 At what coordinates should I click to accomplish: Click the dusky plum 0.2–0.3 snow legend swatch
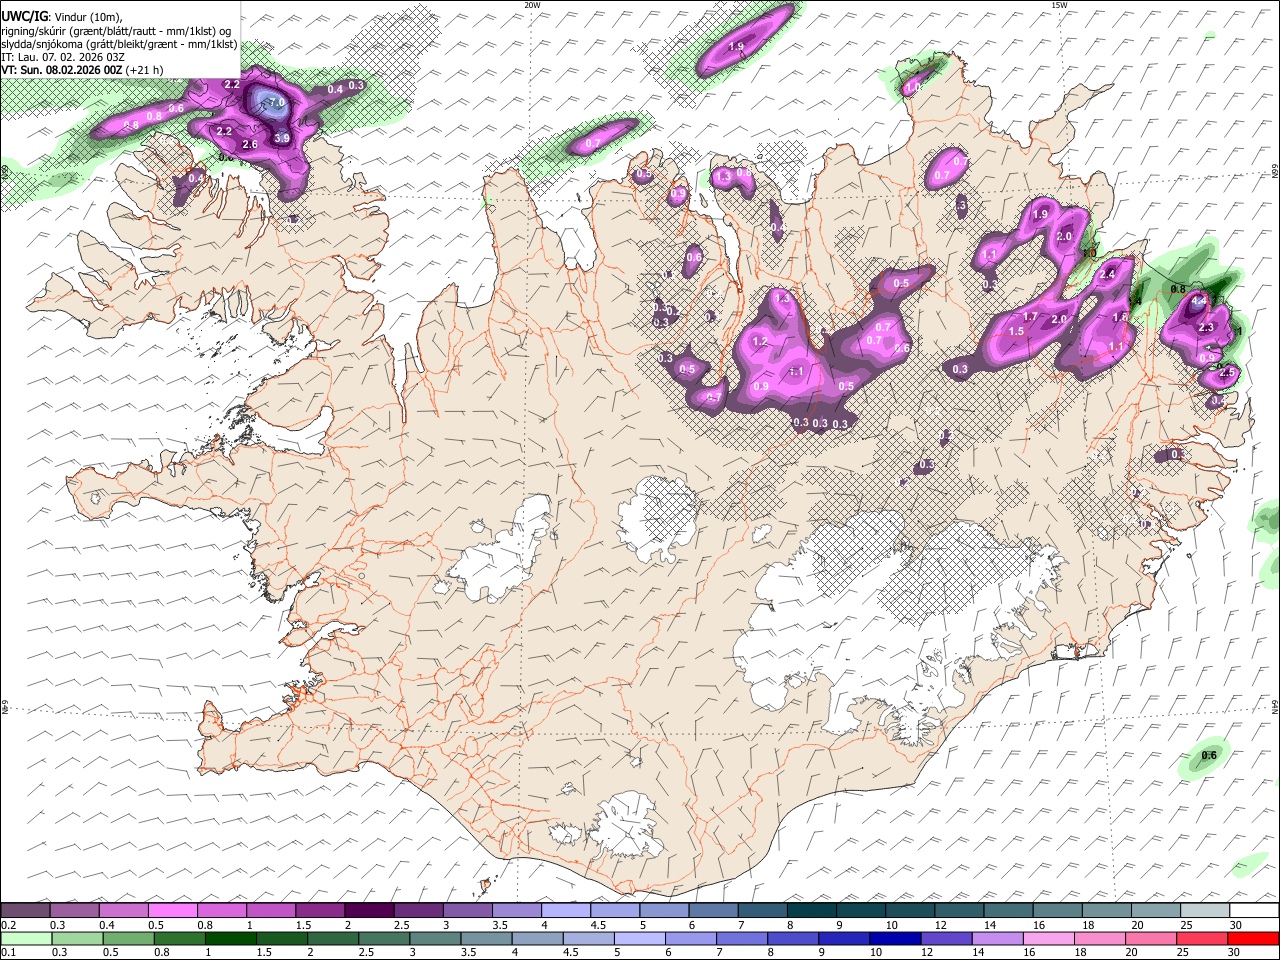coord(25,910)
